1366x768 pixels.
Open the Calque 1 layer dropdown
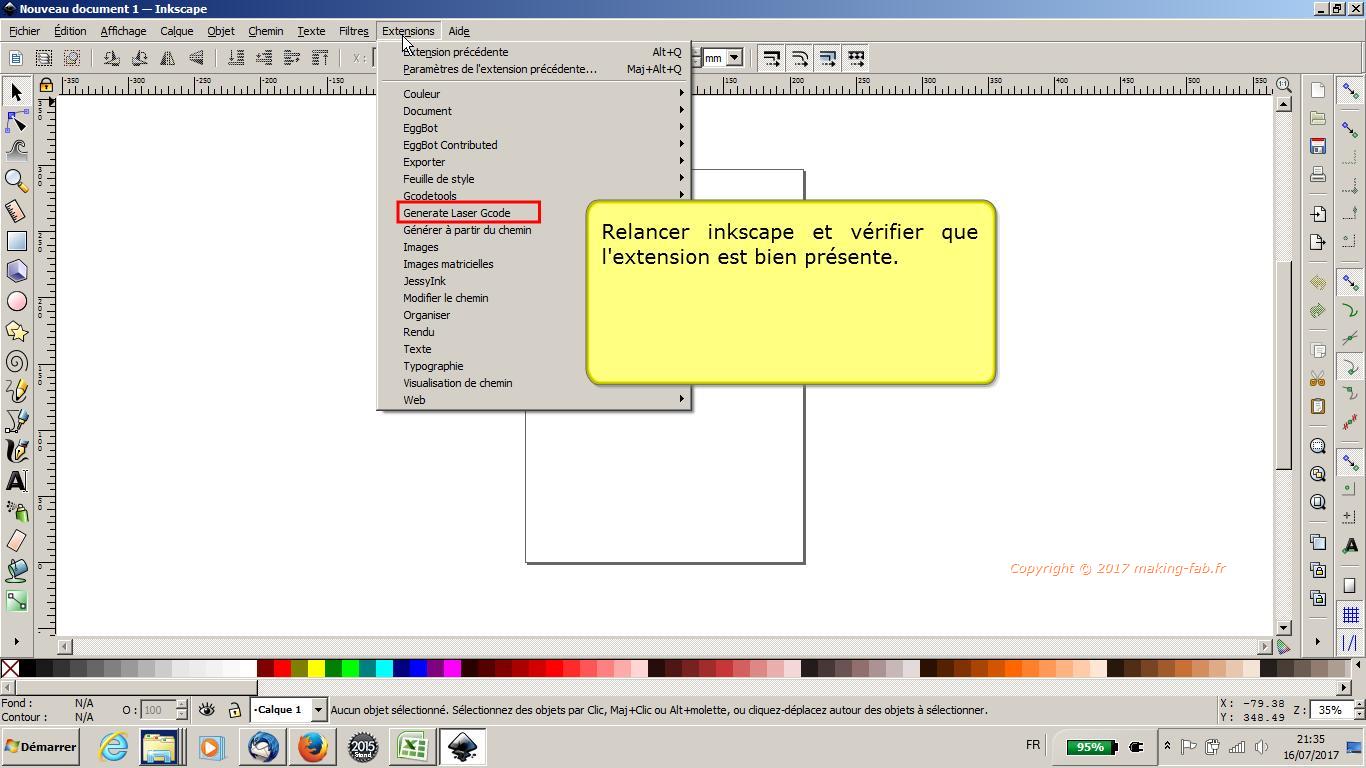(318, 710)
